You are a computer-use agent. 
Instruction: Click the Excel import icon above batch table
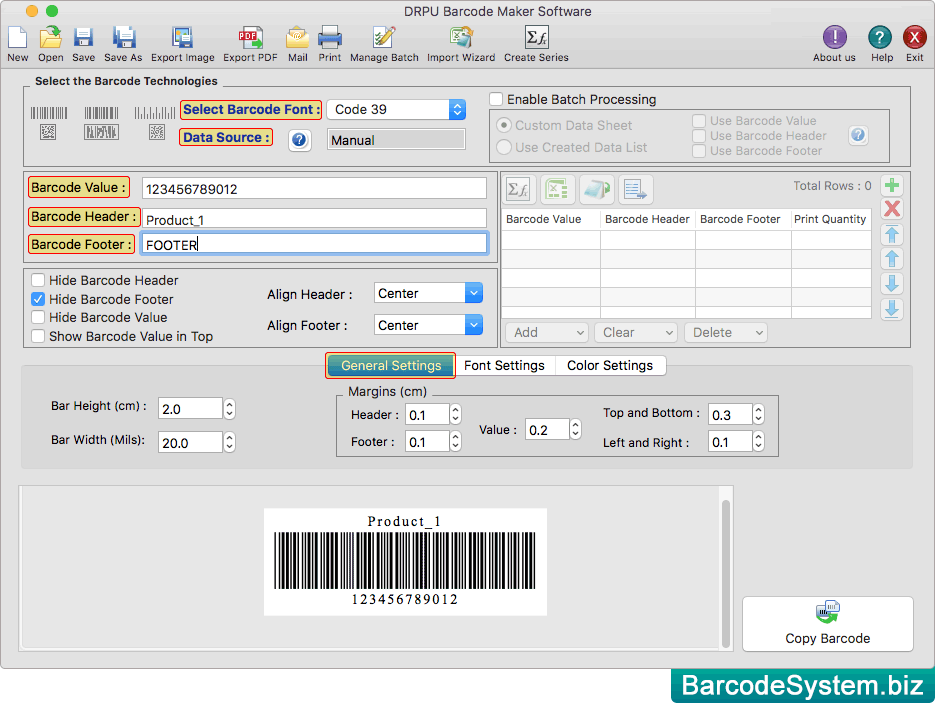point(558,190)
